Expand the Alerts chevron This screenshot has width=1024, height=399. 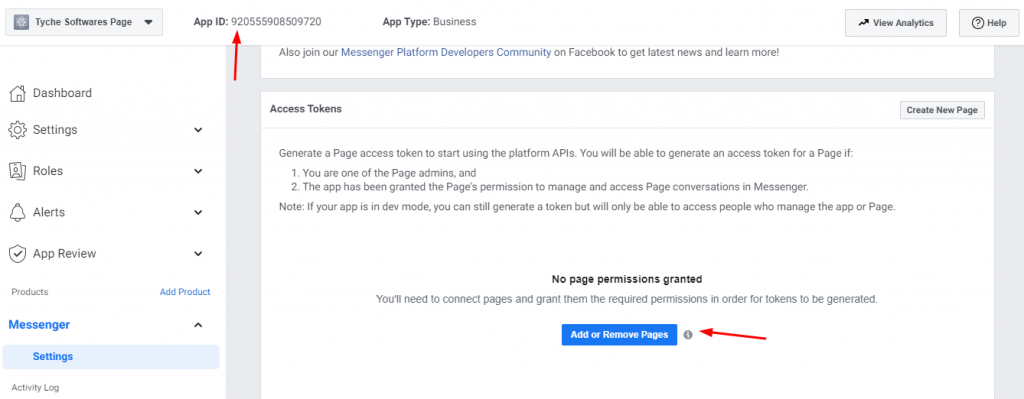[199, 212]
